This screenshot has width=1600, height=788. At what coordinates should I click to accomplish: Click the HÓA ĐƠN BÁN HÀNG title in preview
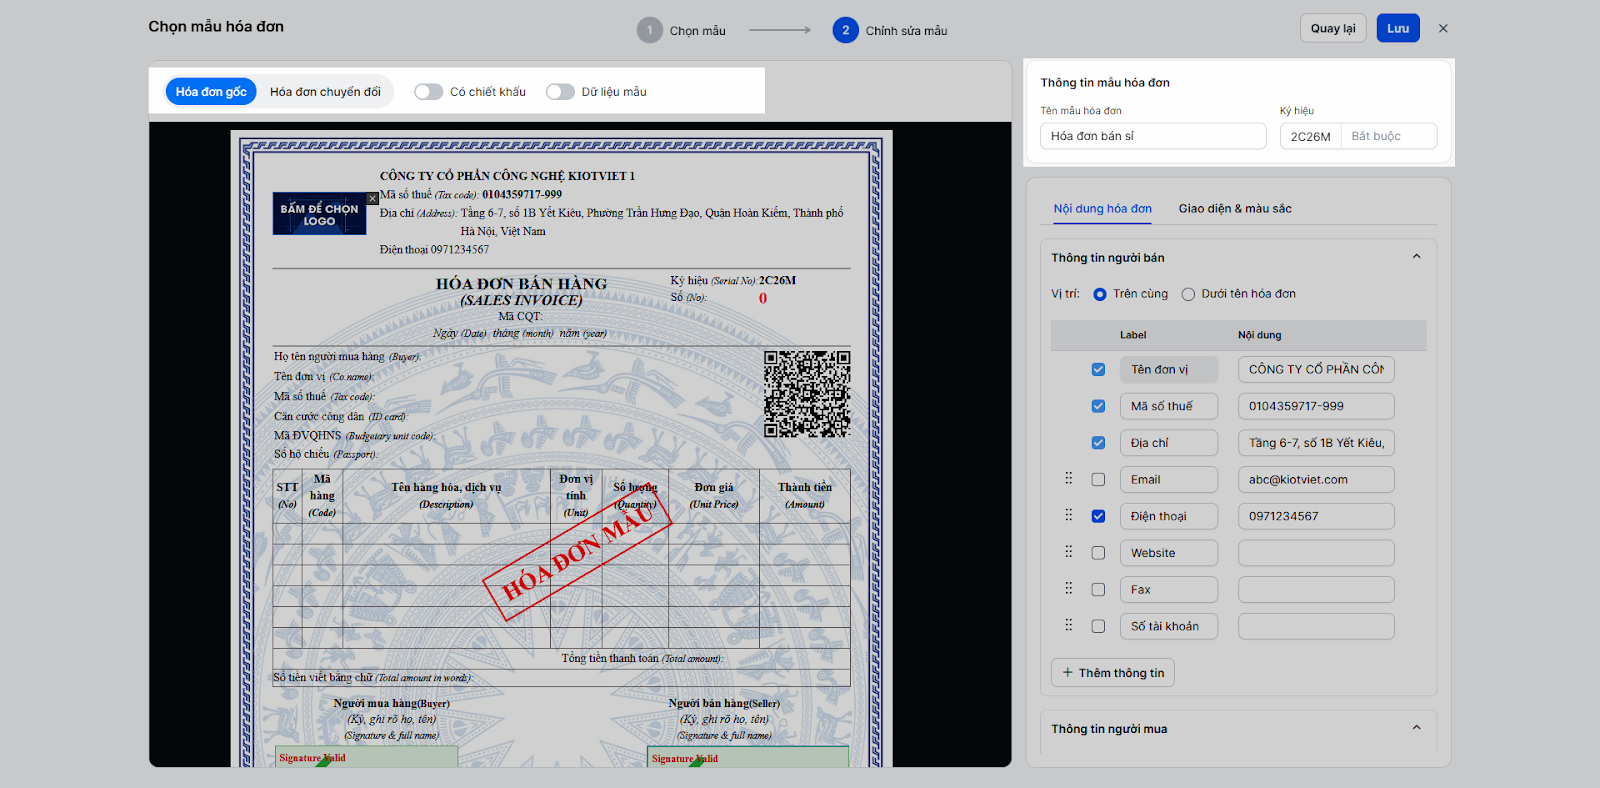click(x=521, y=284)
